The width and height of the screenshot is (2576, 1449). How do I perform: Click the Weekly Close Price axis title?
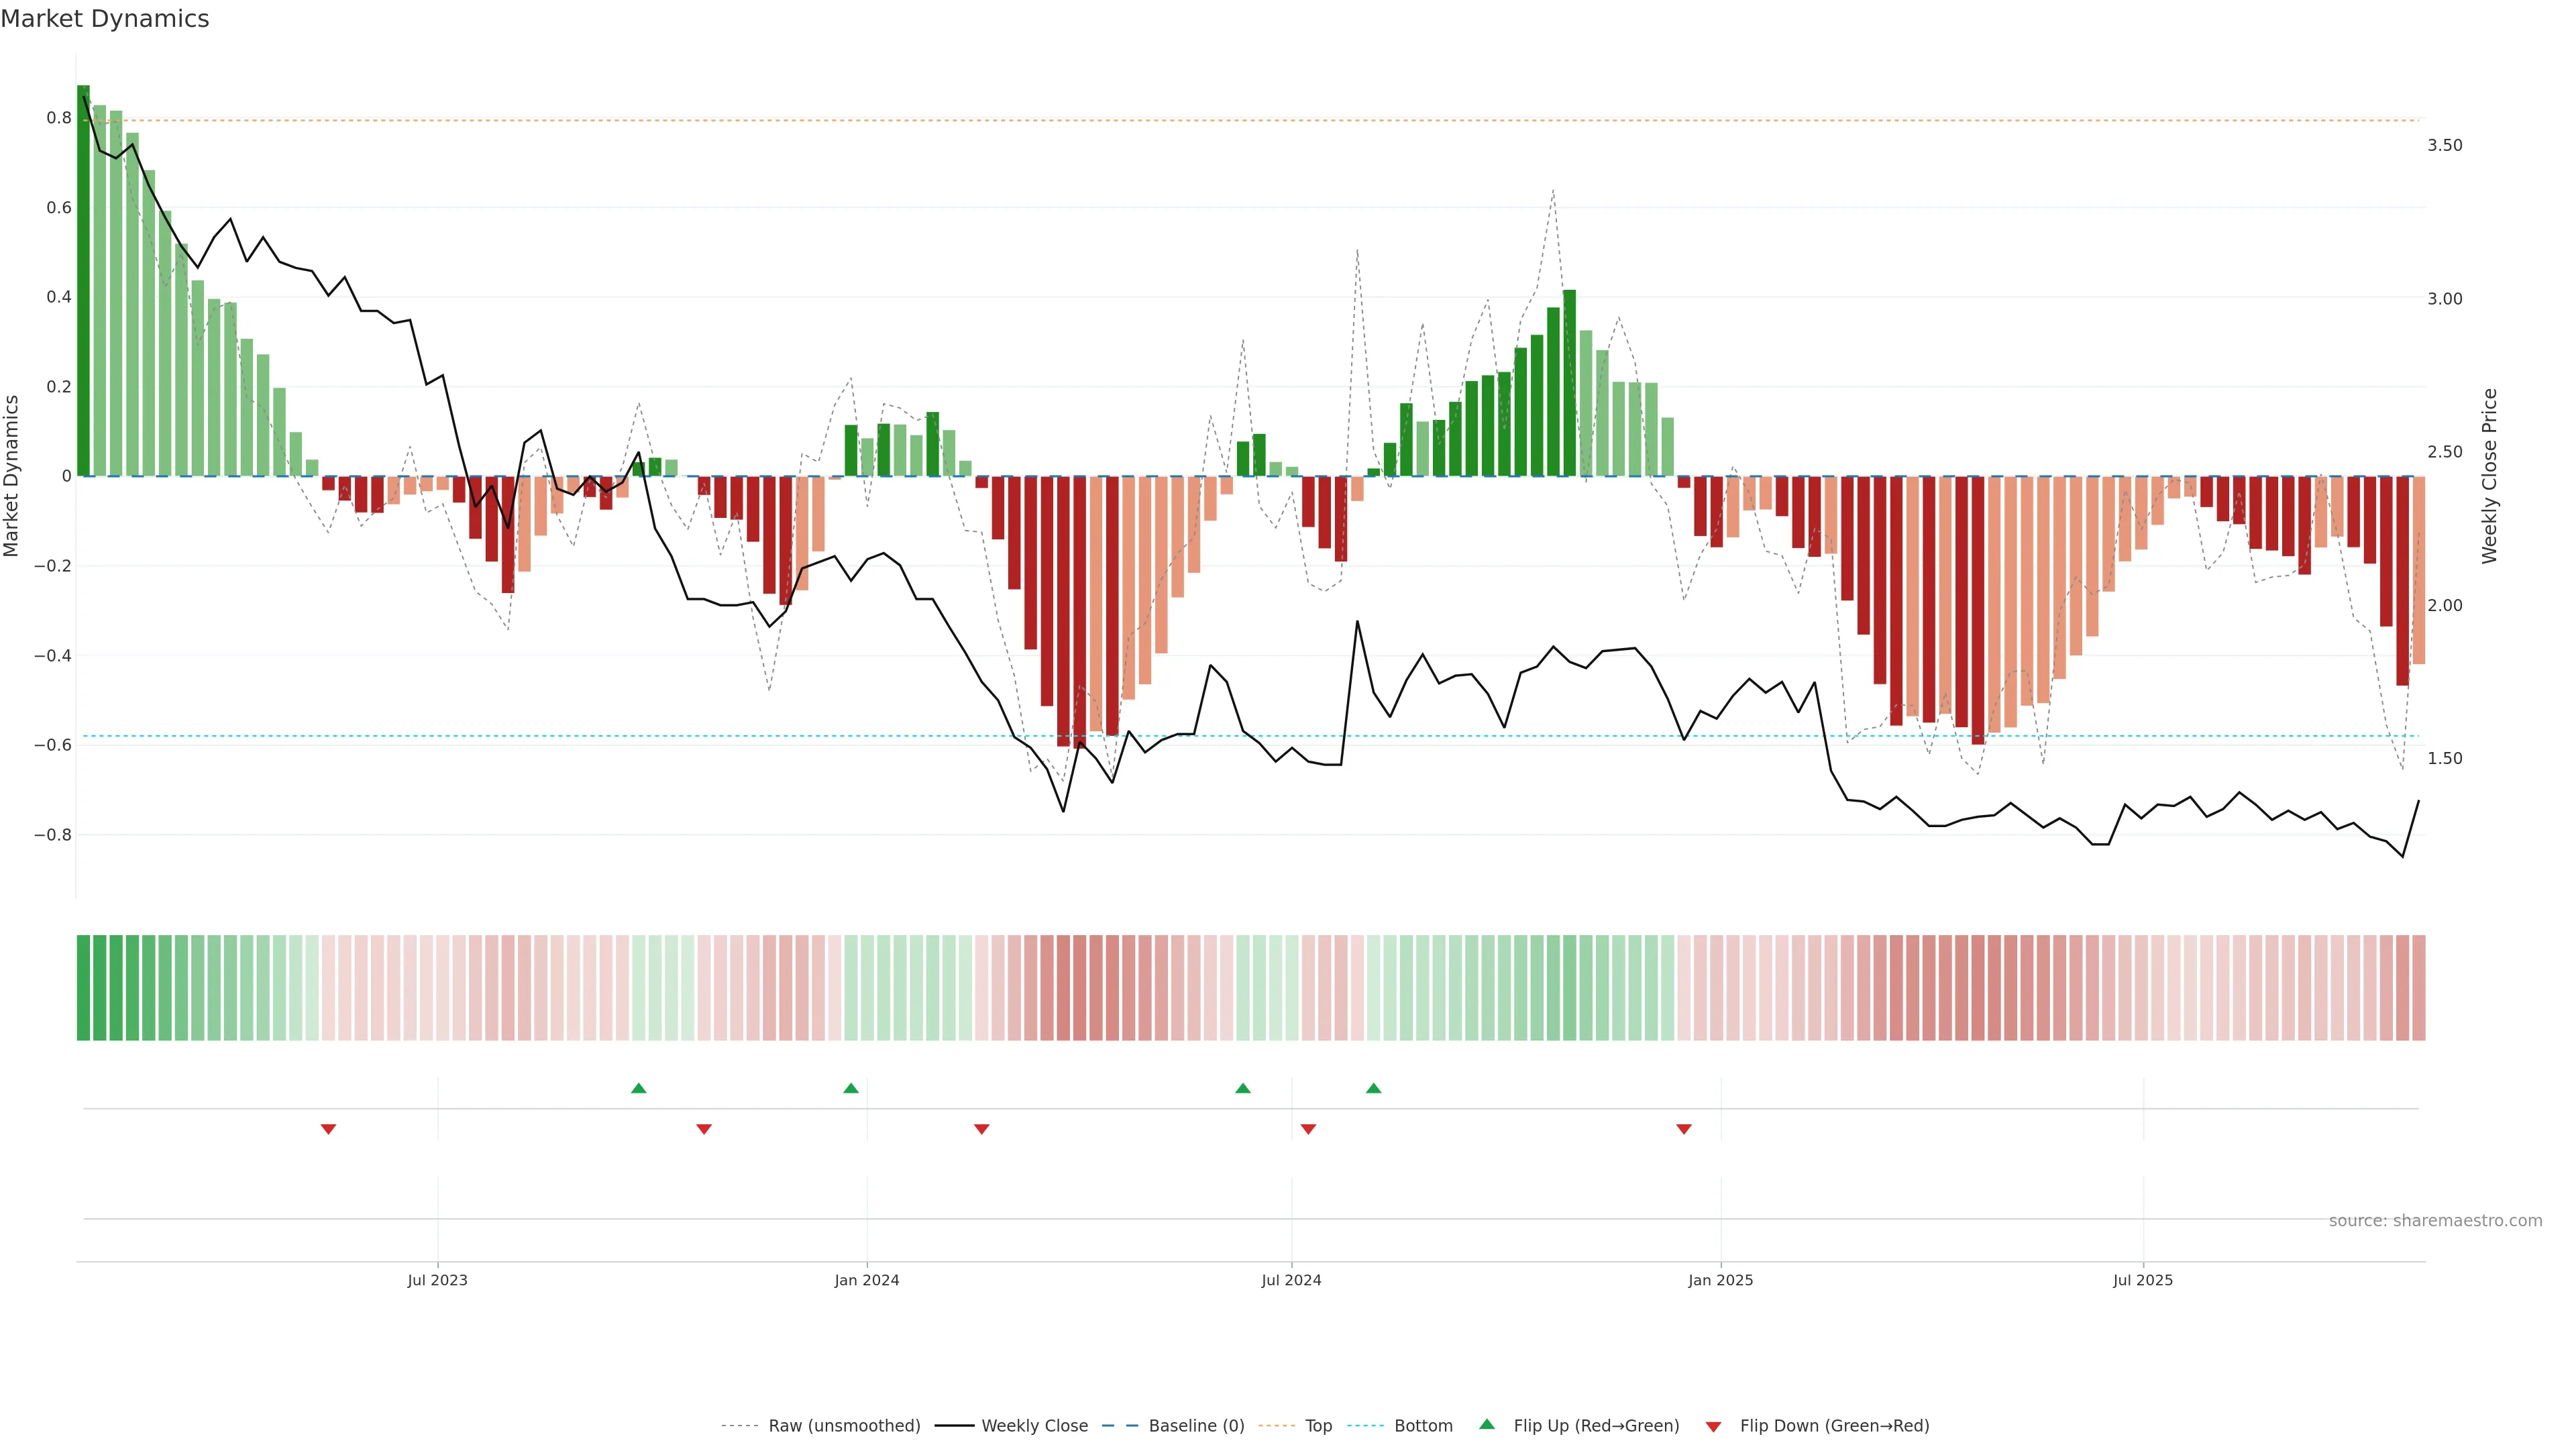2489,476
